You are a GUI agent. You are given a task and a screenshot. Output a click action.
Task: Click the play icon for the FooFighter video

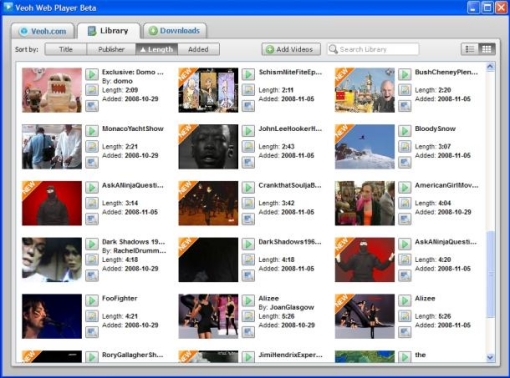pos(92,300)
